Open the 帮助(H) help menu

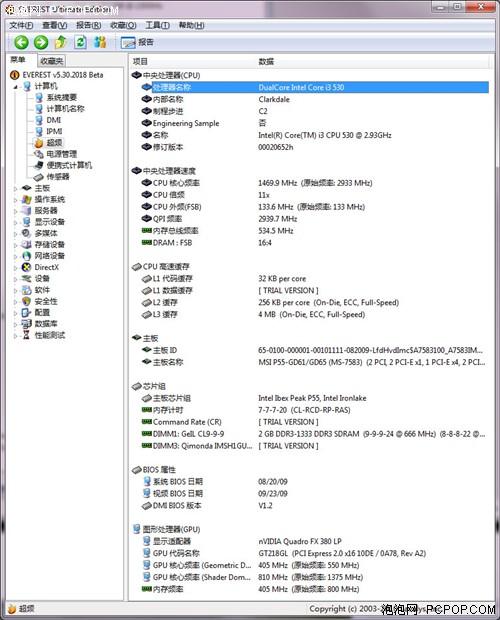tap(191, 25)
